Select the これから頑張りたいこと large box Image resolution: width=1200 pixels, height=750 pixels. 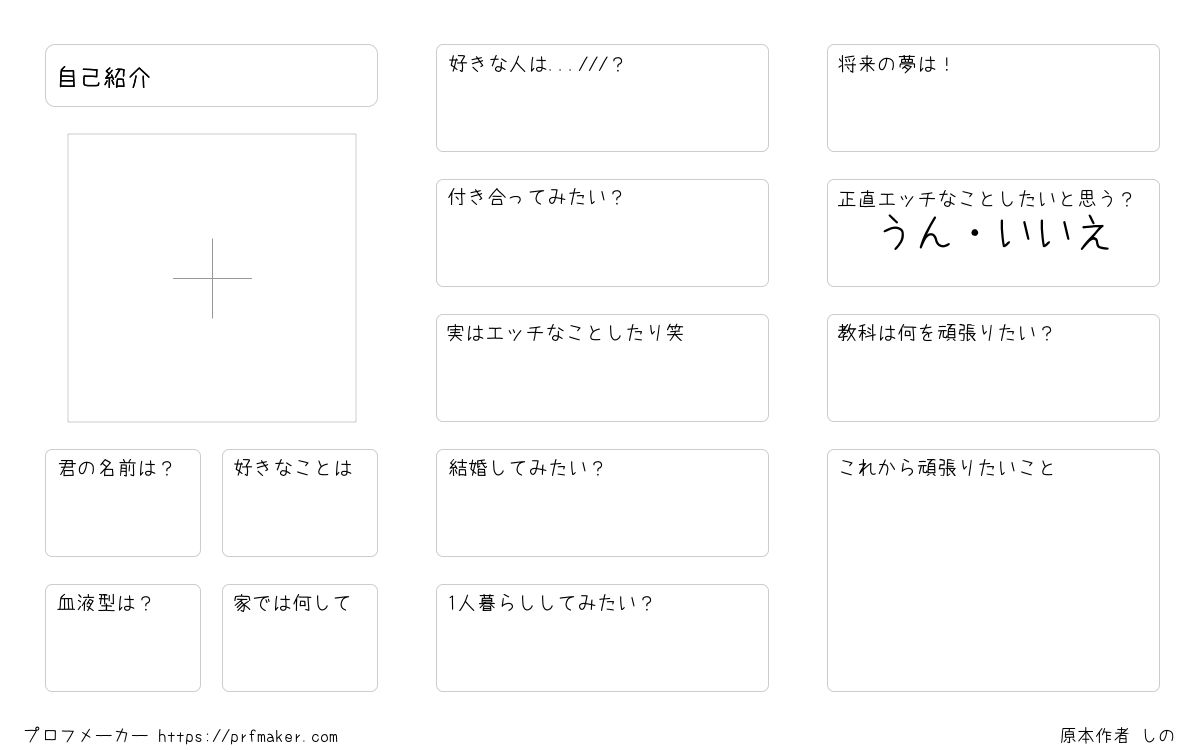click(x=993, y=570)
